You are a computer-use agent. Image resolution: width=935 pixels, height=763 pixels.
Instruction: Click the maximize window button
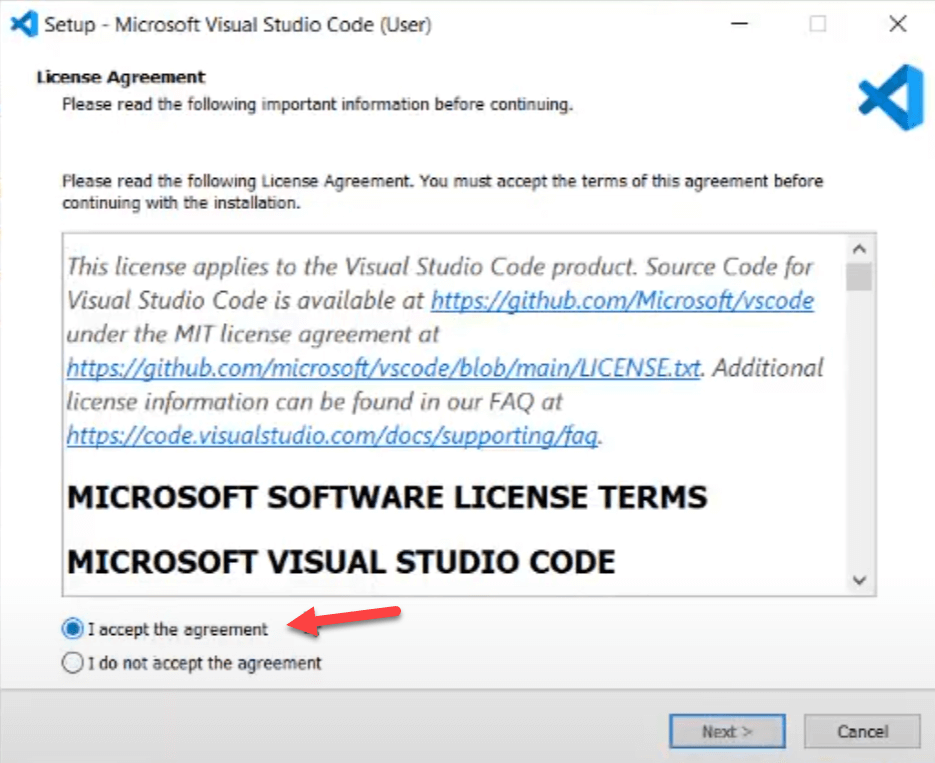(818, 24)
